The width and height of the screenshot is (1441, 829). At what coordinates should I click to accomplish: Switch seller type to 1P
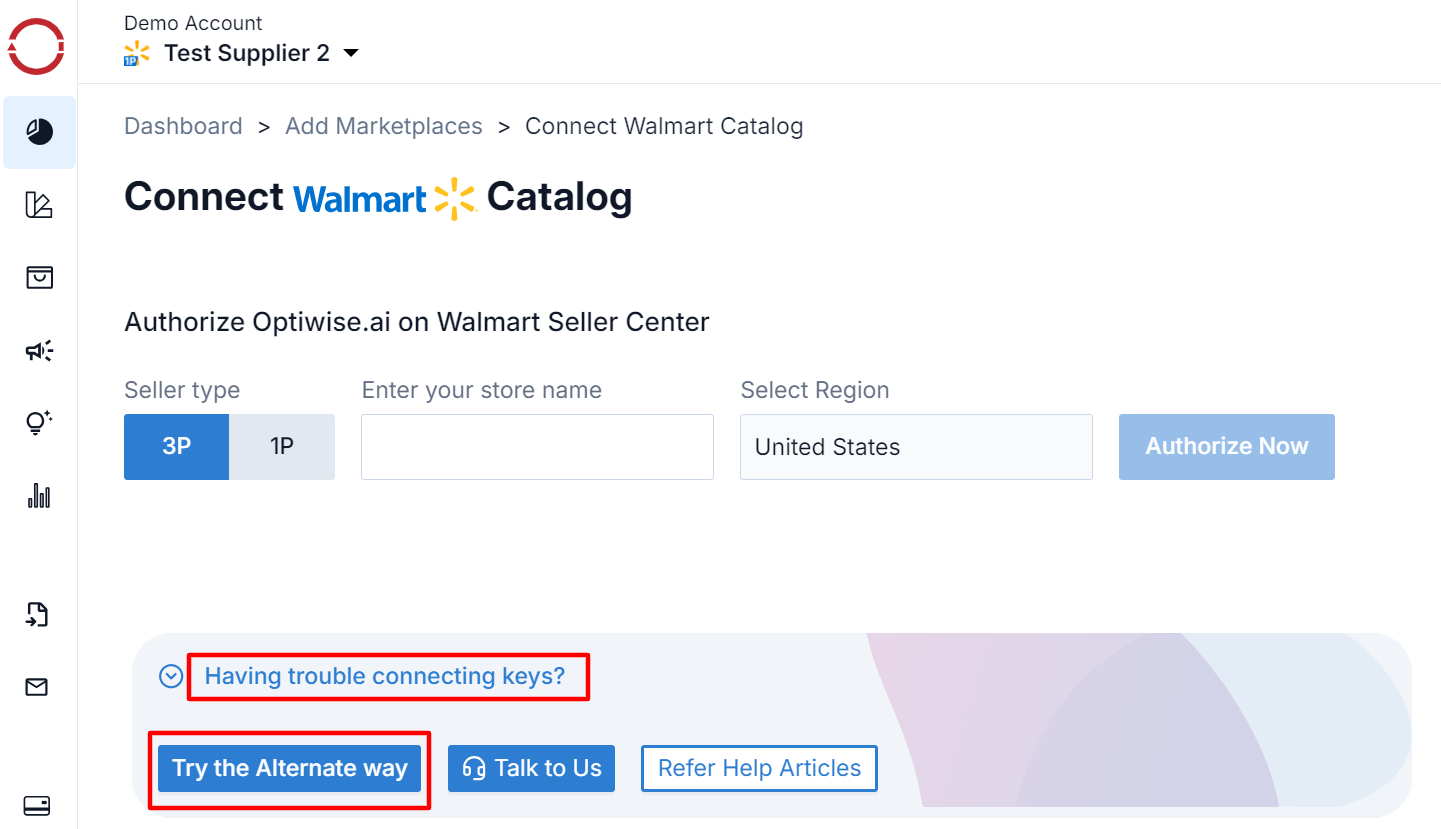282,447
